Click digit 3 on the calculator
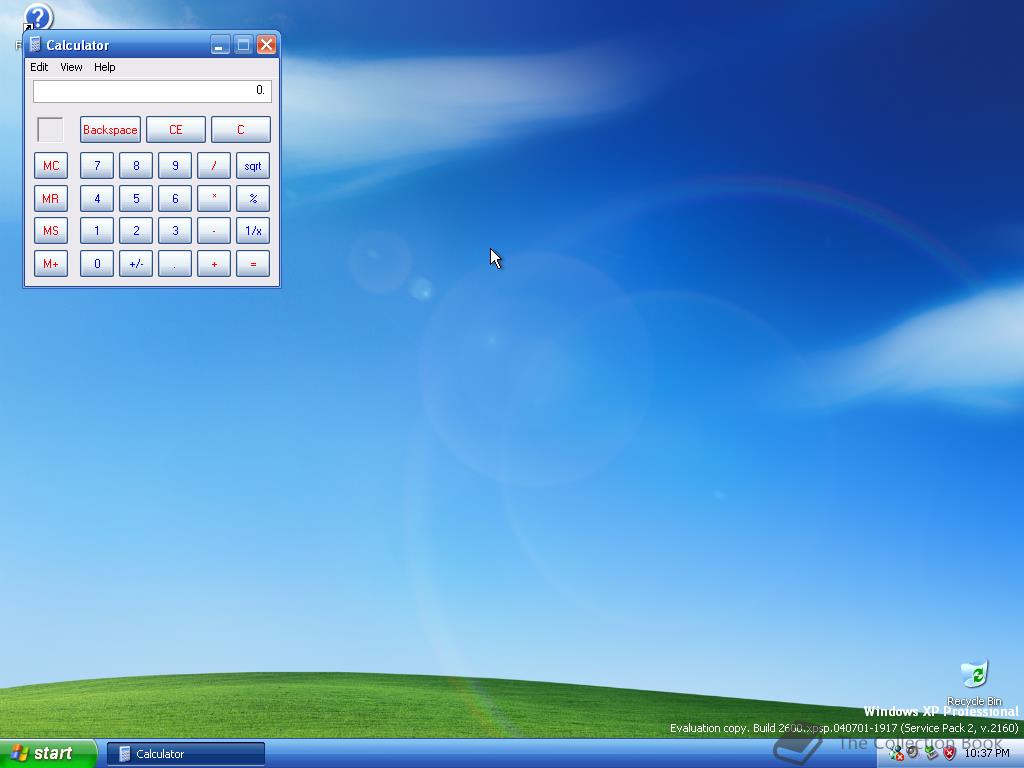Viewport: 1024px width, 768px height. (x=175, y=231)
